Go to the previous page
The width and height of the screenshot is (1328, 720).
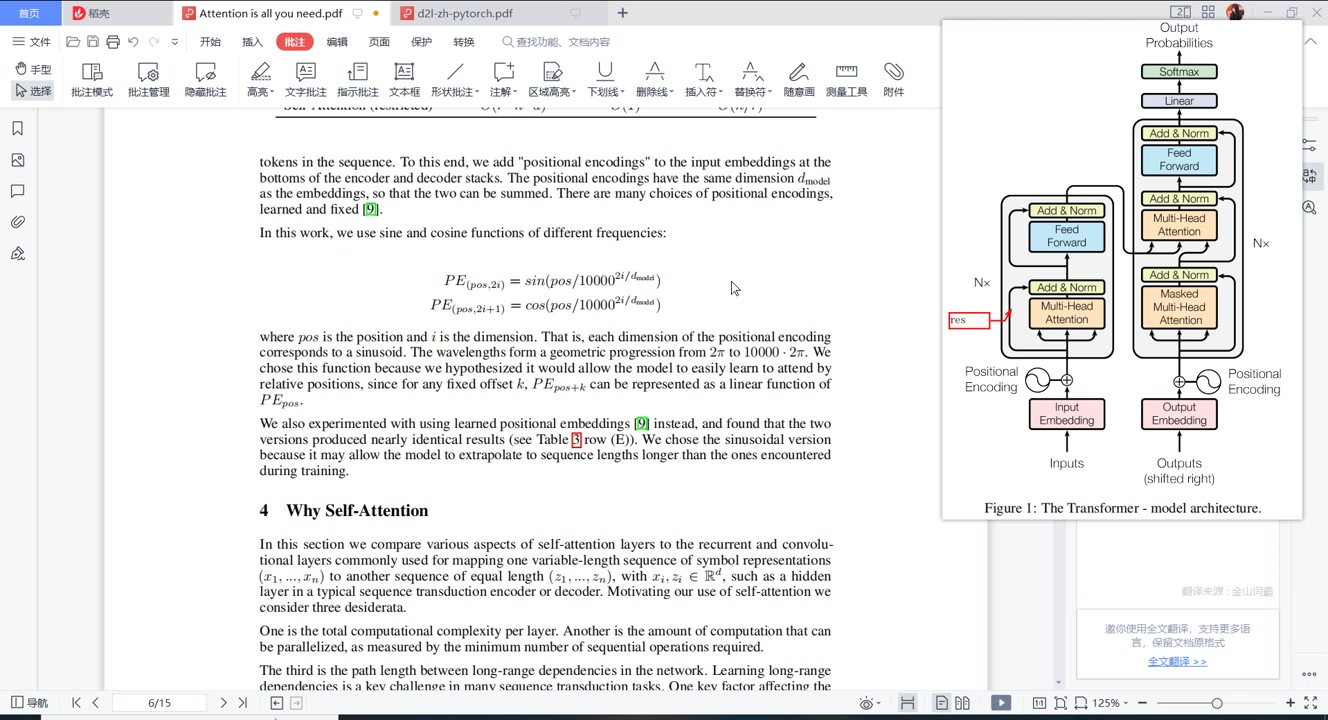(96, 703)
